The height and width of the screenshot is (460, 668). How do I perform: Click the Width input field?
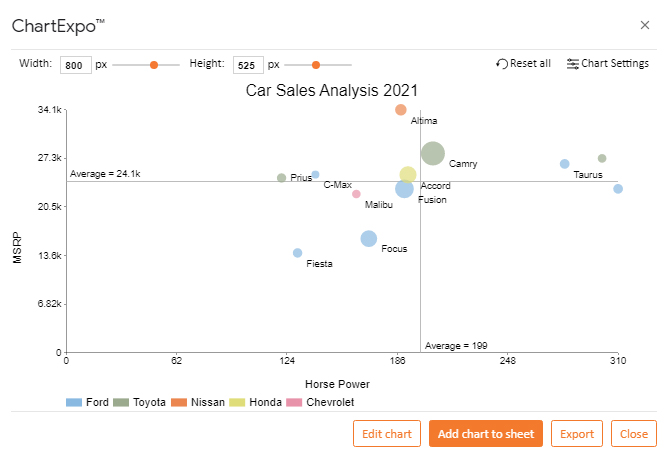tap(76, 65)
